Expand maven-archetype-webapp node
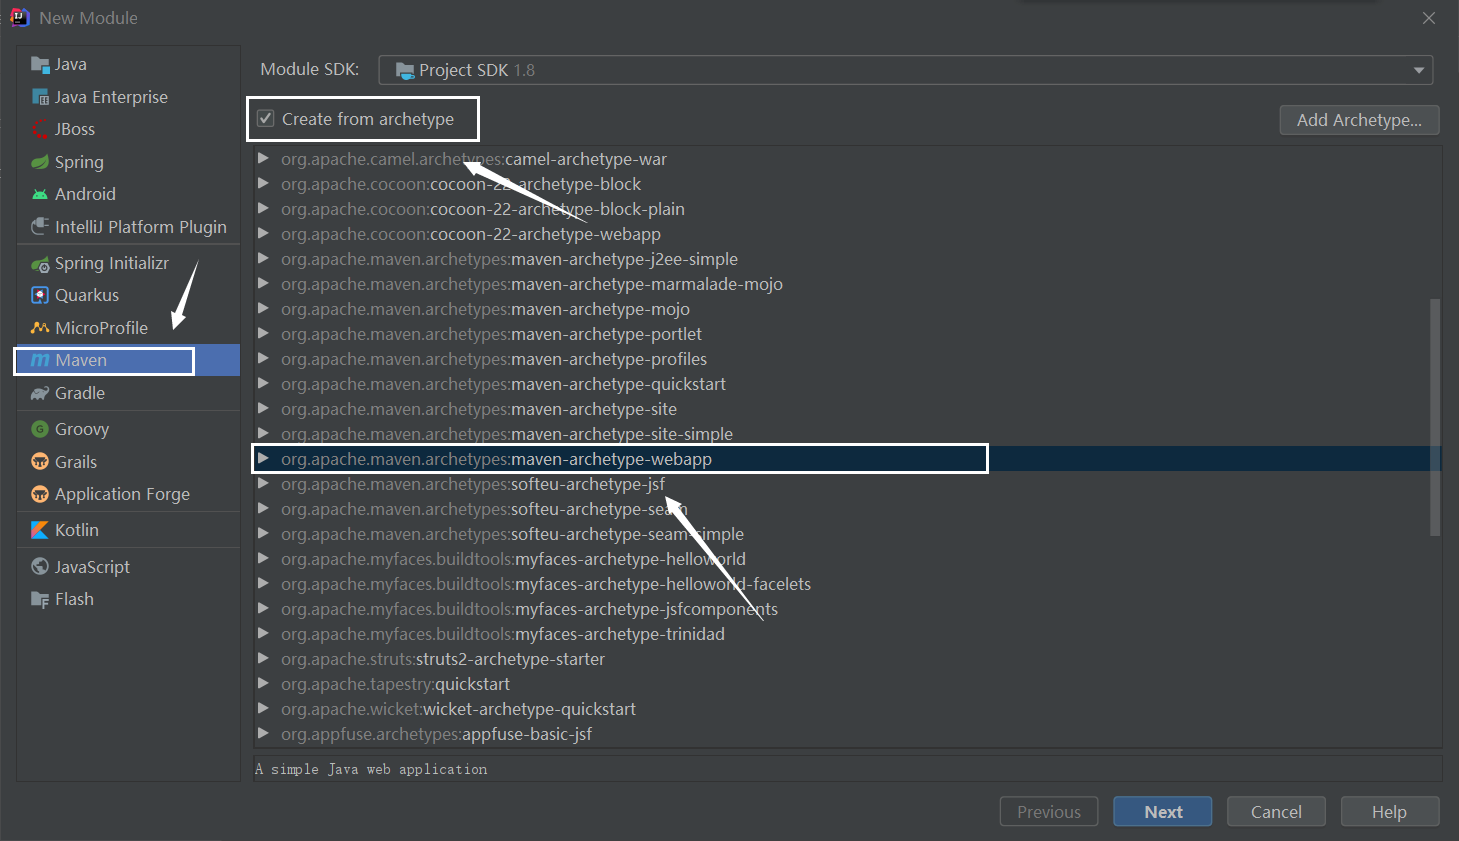 263,459
